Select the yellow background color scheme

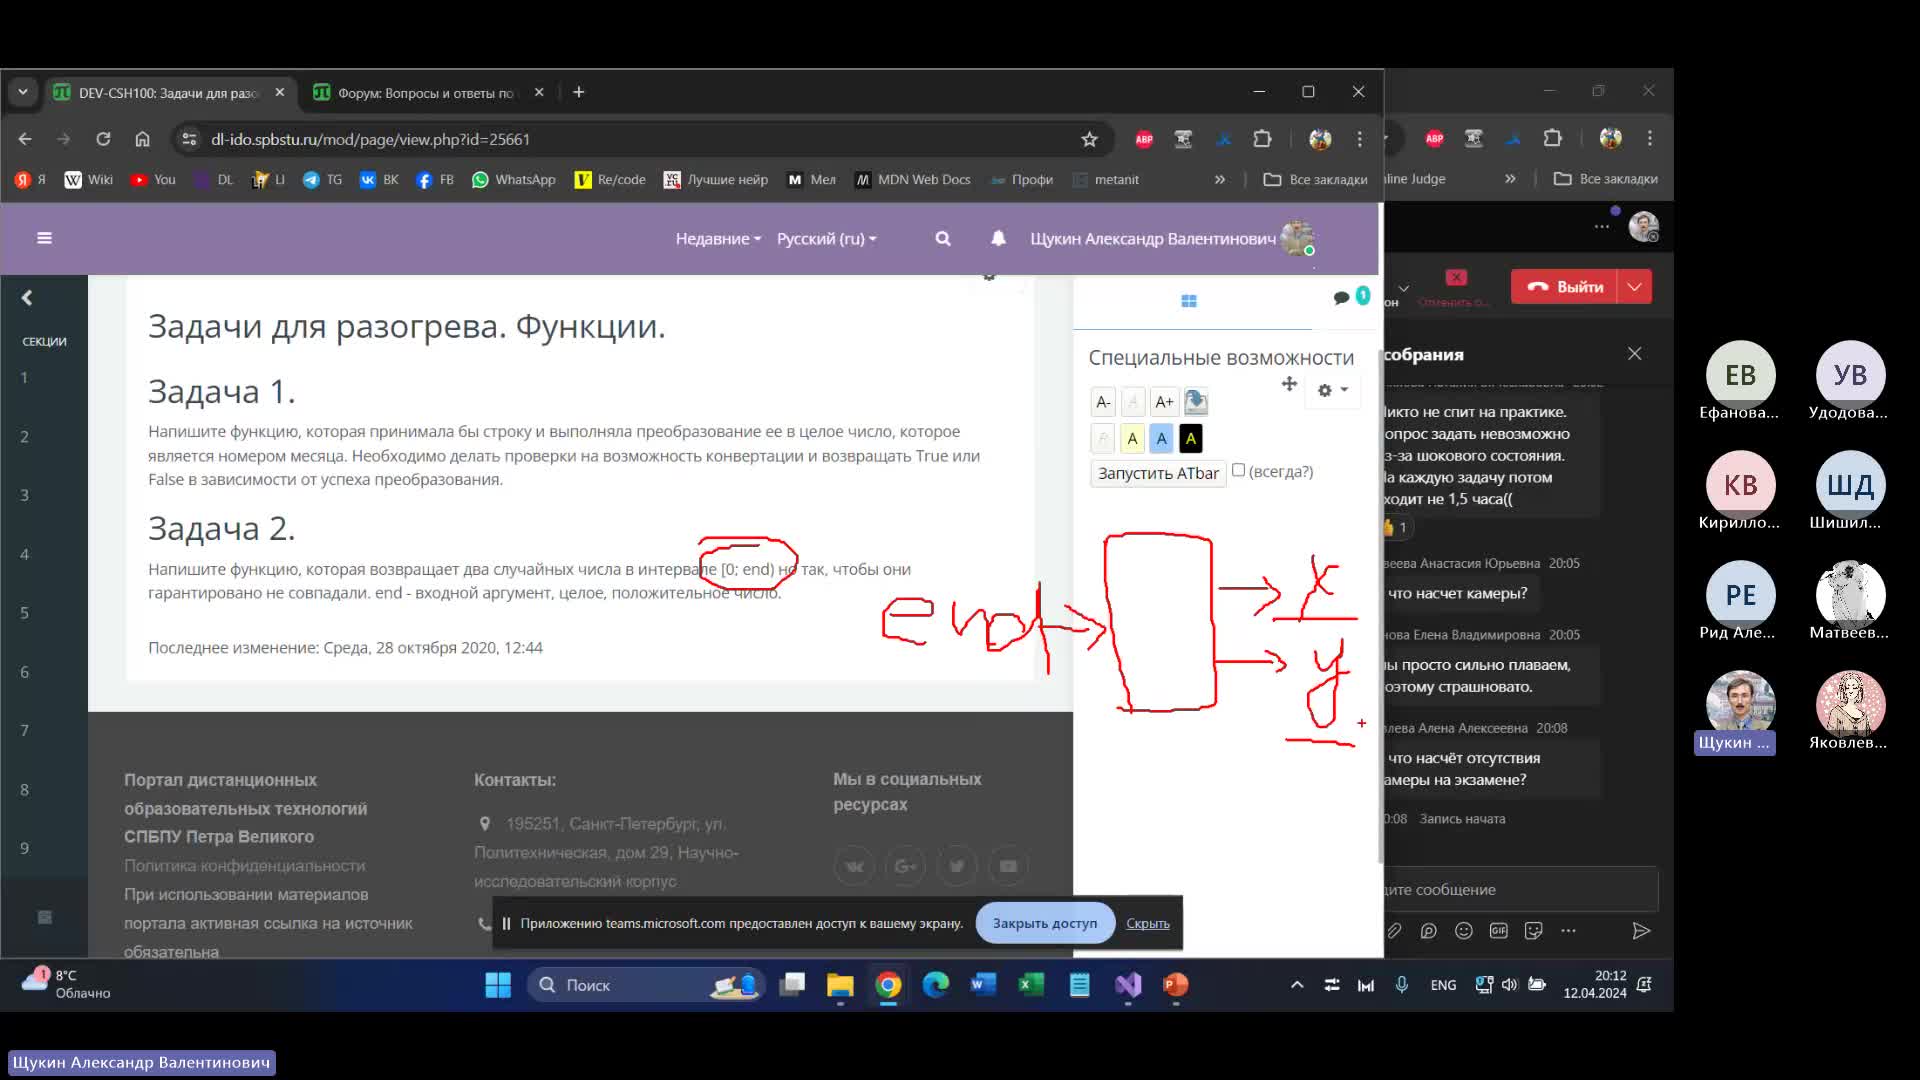[x=1132, y=438]
